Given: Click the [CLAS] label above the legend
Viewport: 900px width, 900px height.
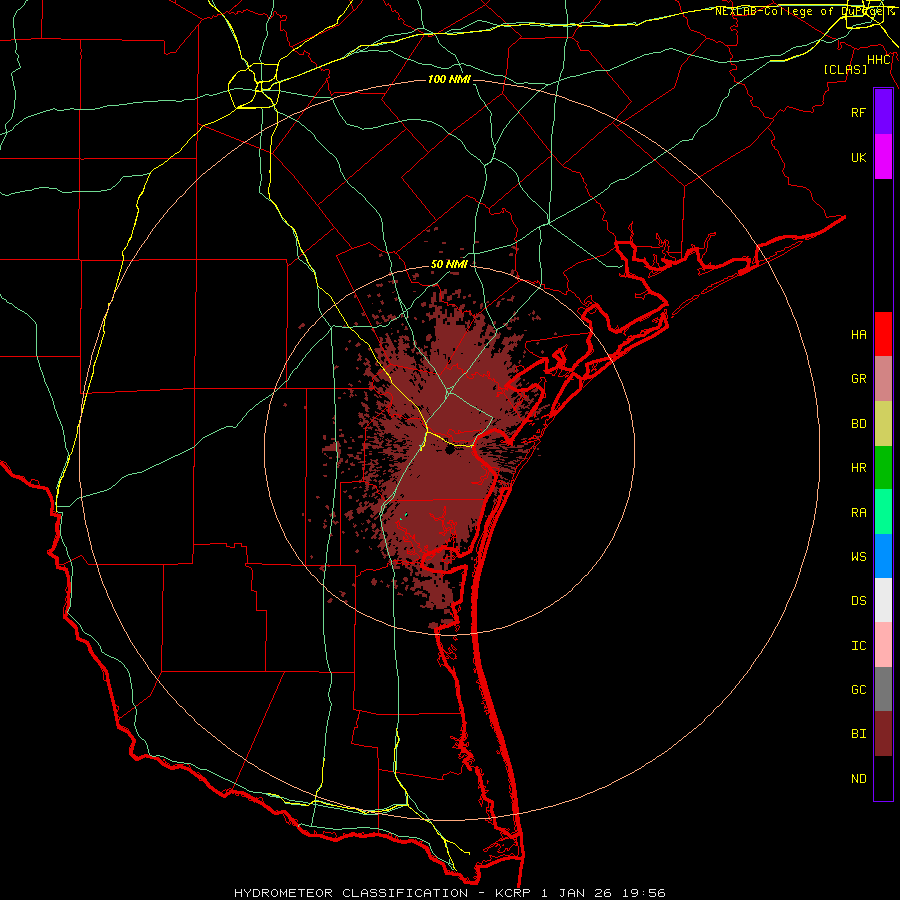Looking at the screenshot, I should click(x=845, y=69).
